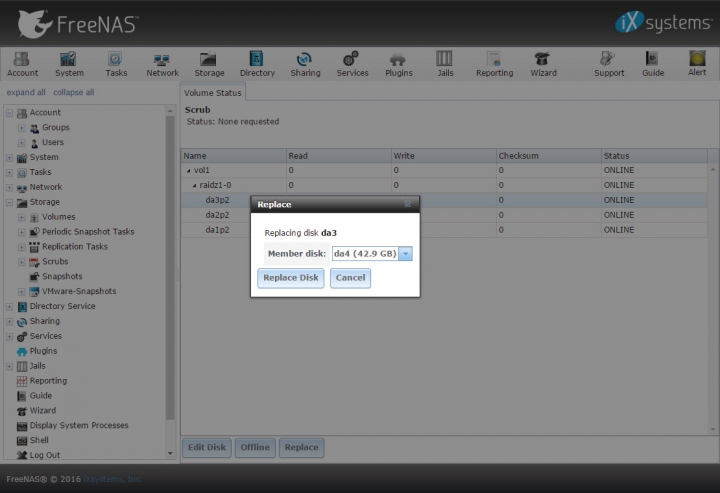Expand the Tasks tree node
720x493 pixels.
9,173
